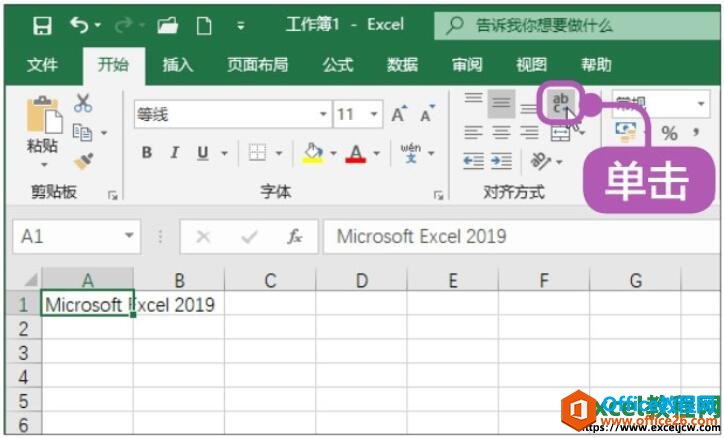Click the wén phonetic guide icon

410,153
